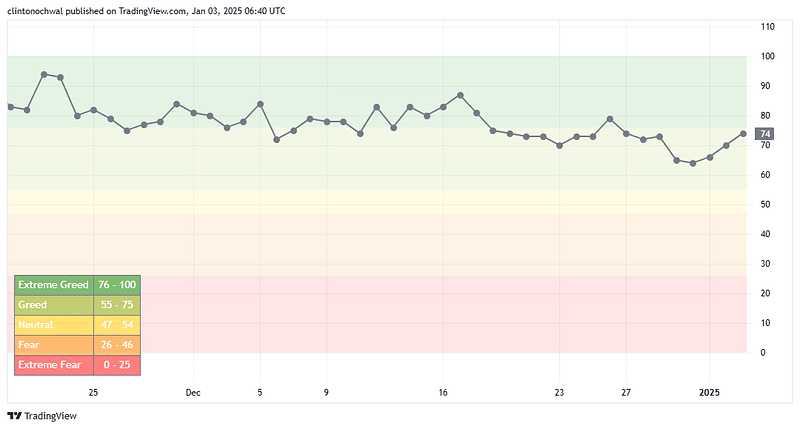Click the Extreme Fear legend label
800x429 pixels.
point(49,365)
